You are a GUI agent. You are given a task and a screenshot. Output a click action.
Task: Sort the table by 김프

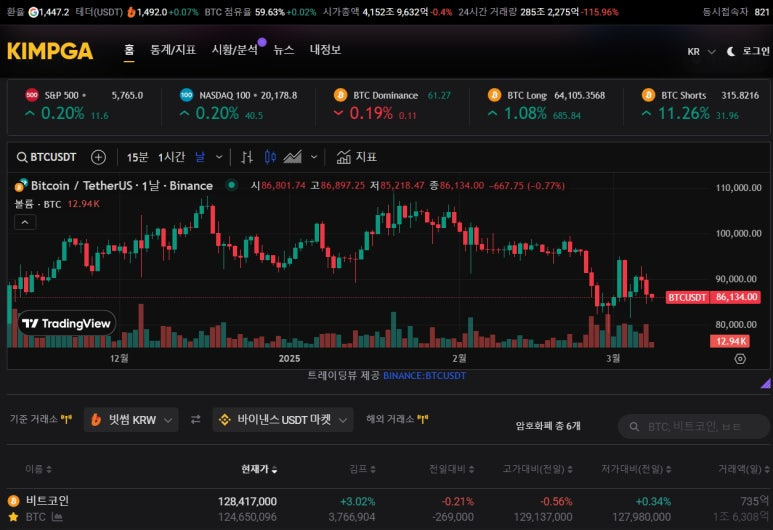362,469
